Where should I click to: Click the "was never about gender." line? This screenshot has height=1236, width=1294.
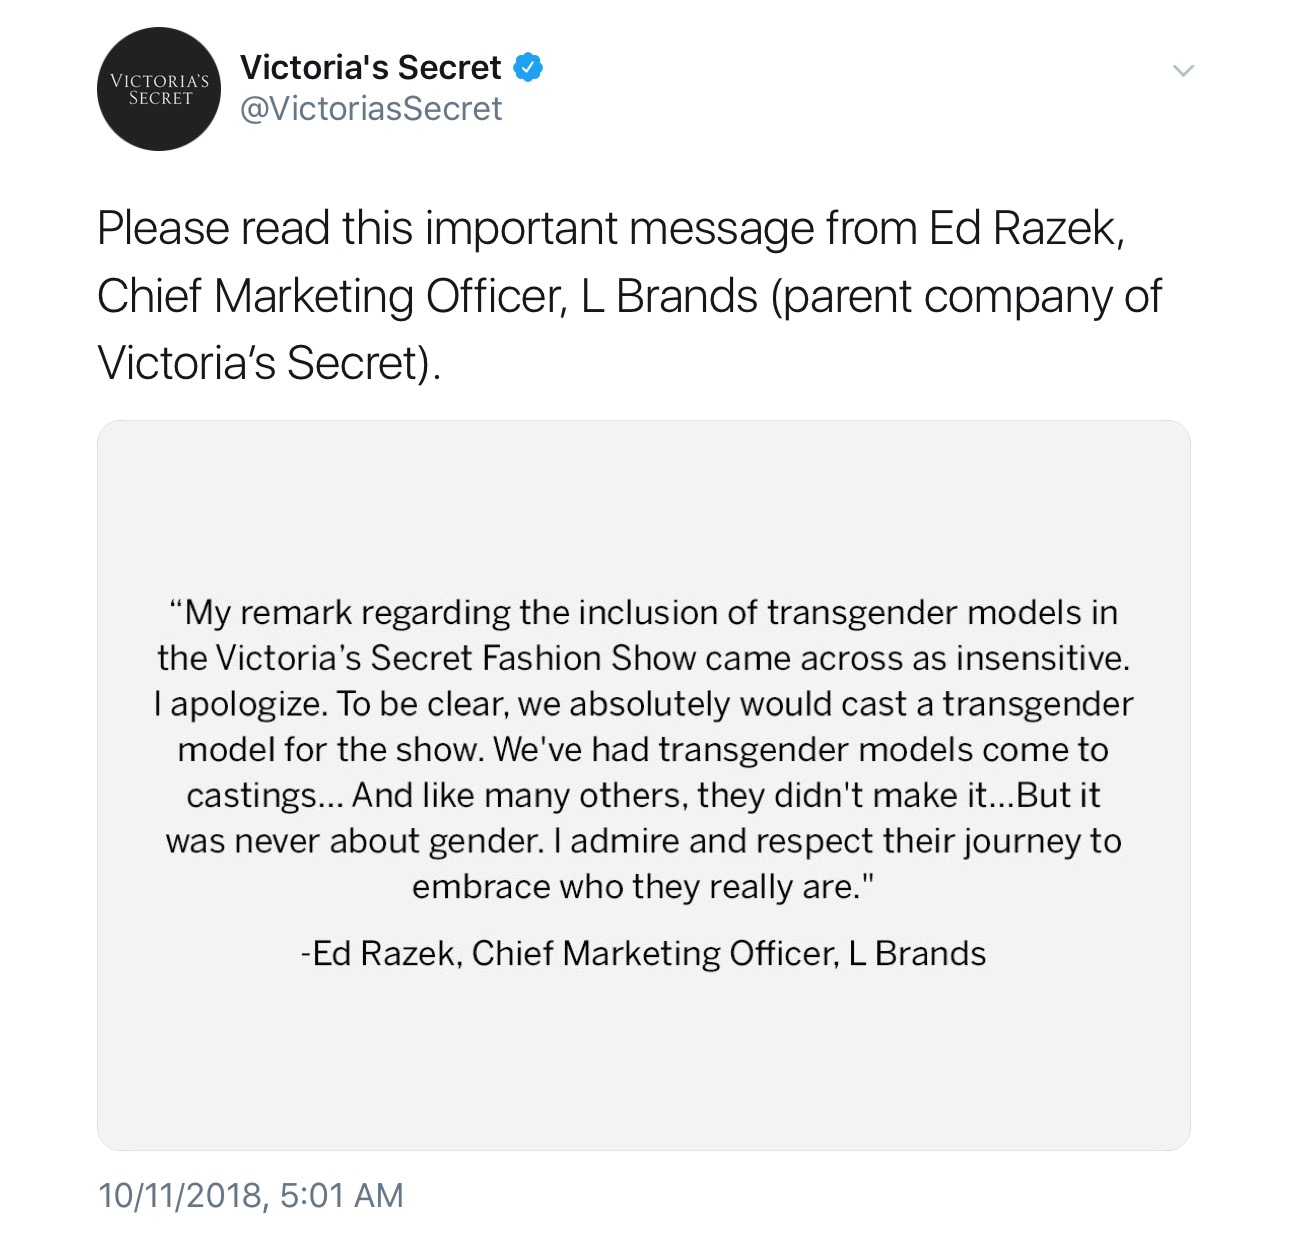pyautogui.click(x=644, y=841)
